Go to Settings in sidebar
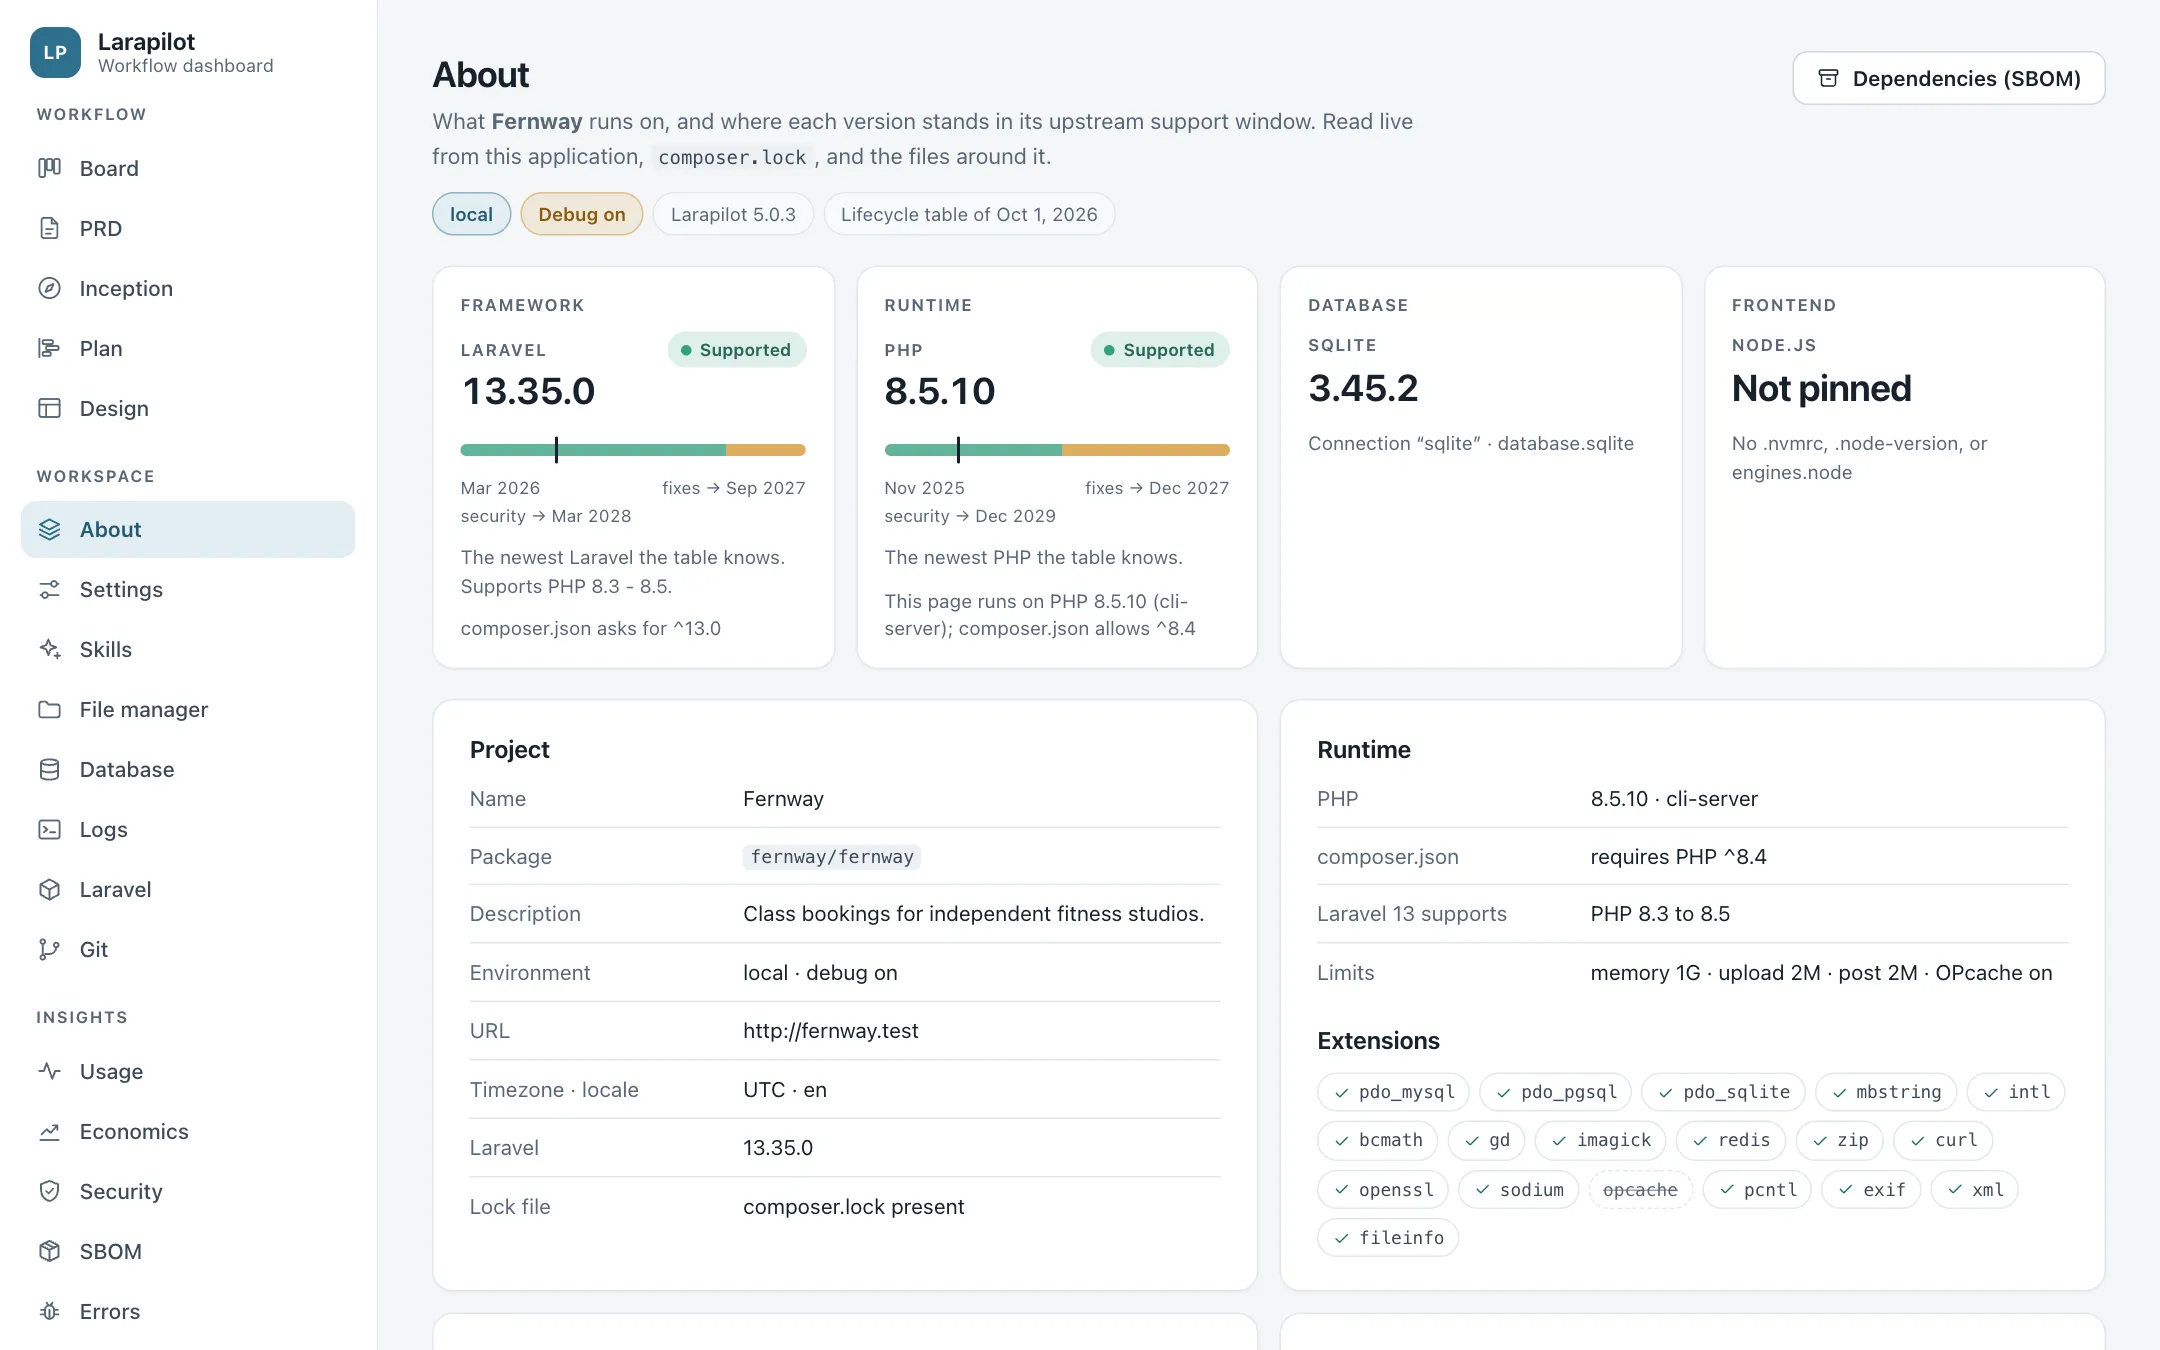This screenshot has width=2160, height=1350. (188, 589)
